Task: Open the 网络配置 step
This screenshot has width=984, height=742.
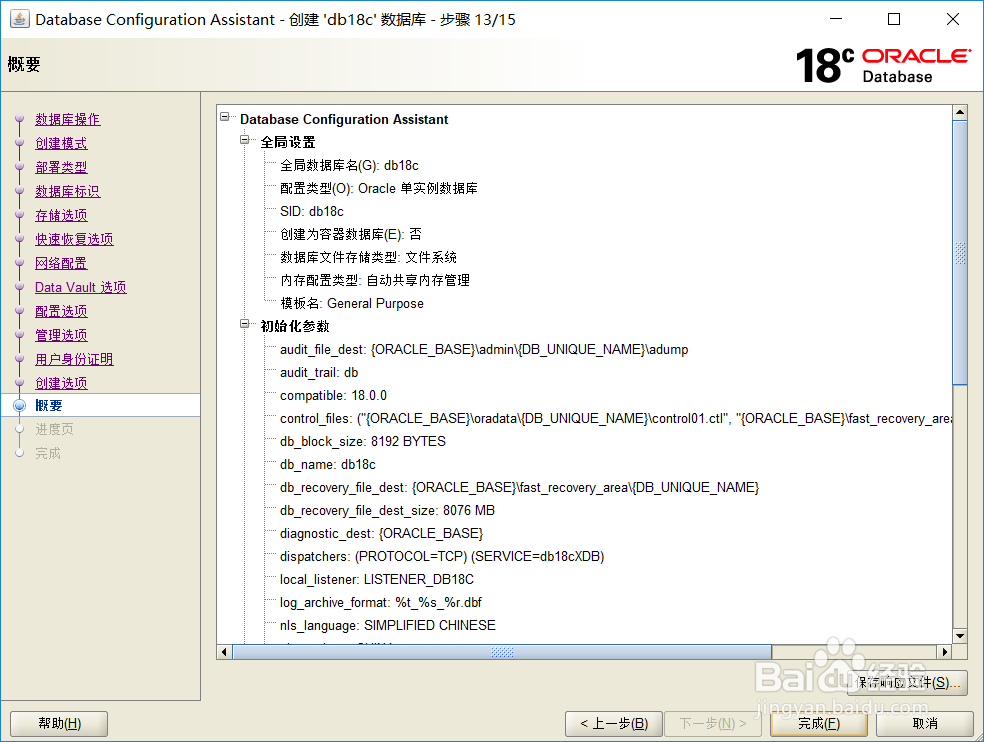Action: pyautogui.click(x=60, y=263)
